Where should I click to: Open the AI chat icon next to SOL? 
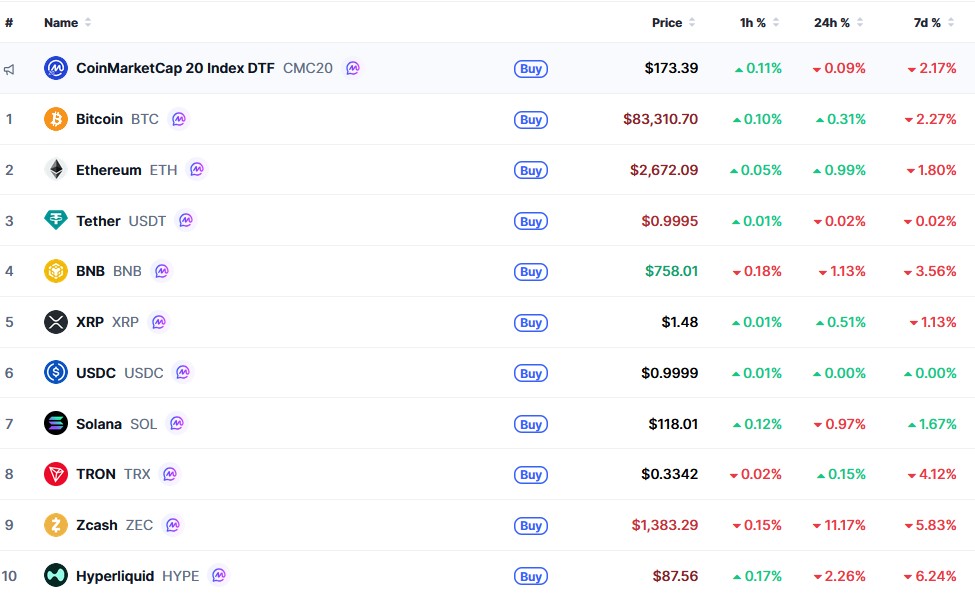[x=177, y=424]
